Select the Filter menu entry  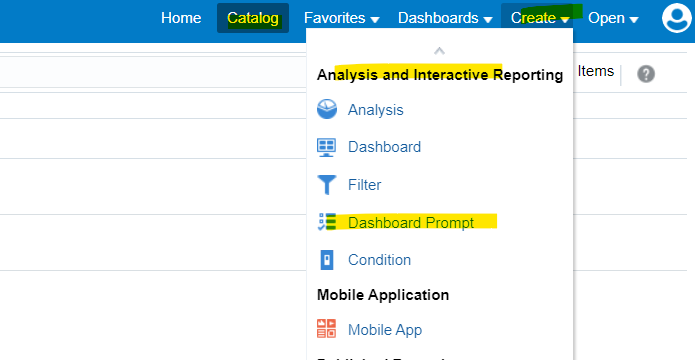(x=364, y=185)
